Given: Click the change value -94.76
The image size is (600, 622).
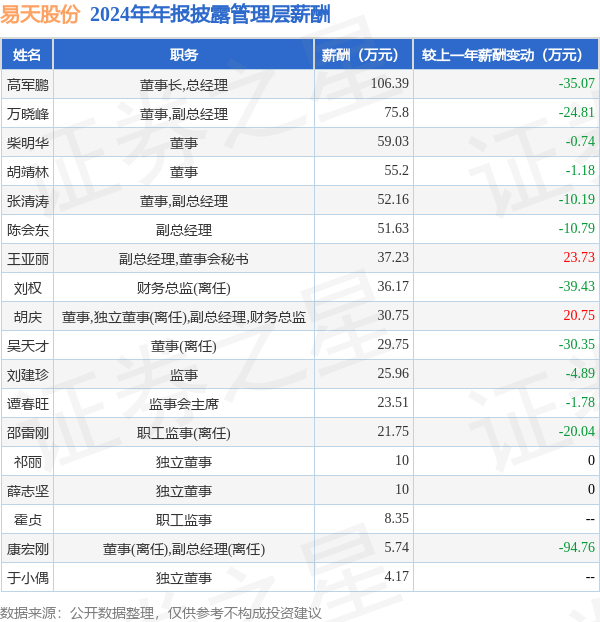Looking at the screenshot, I should click(x=577, y=547).
